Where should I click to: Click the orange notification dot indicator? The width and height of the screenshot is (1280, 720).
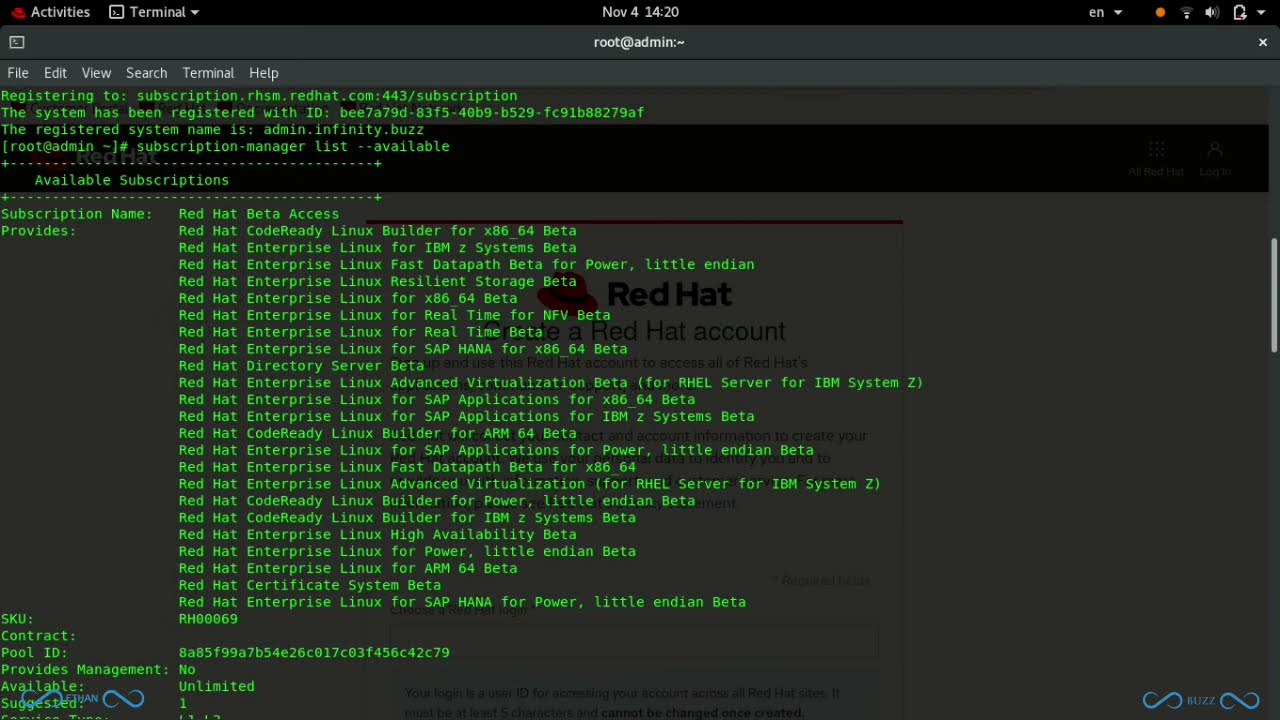click(x=1160, y=13)
